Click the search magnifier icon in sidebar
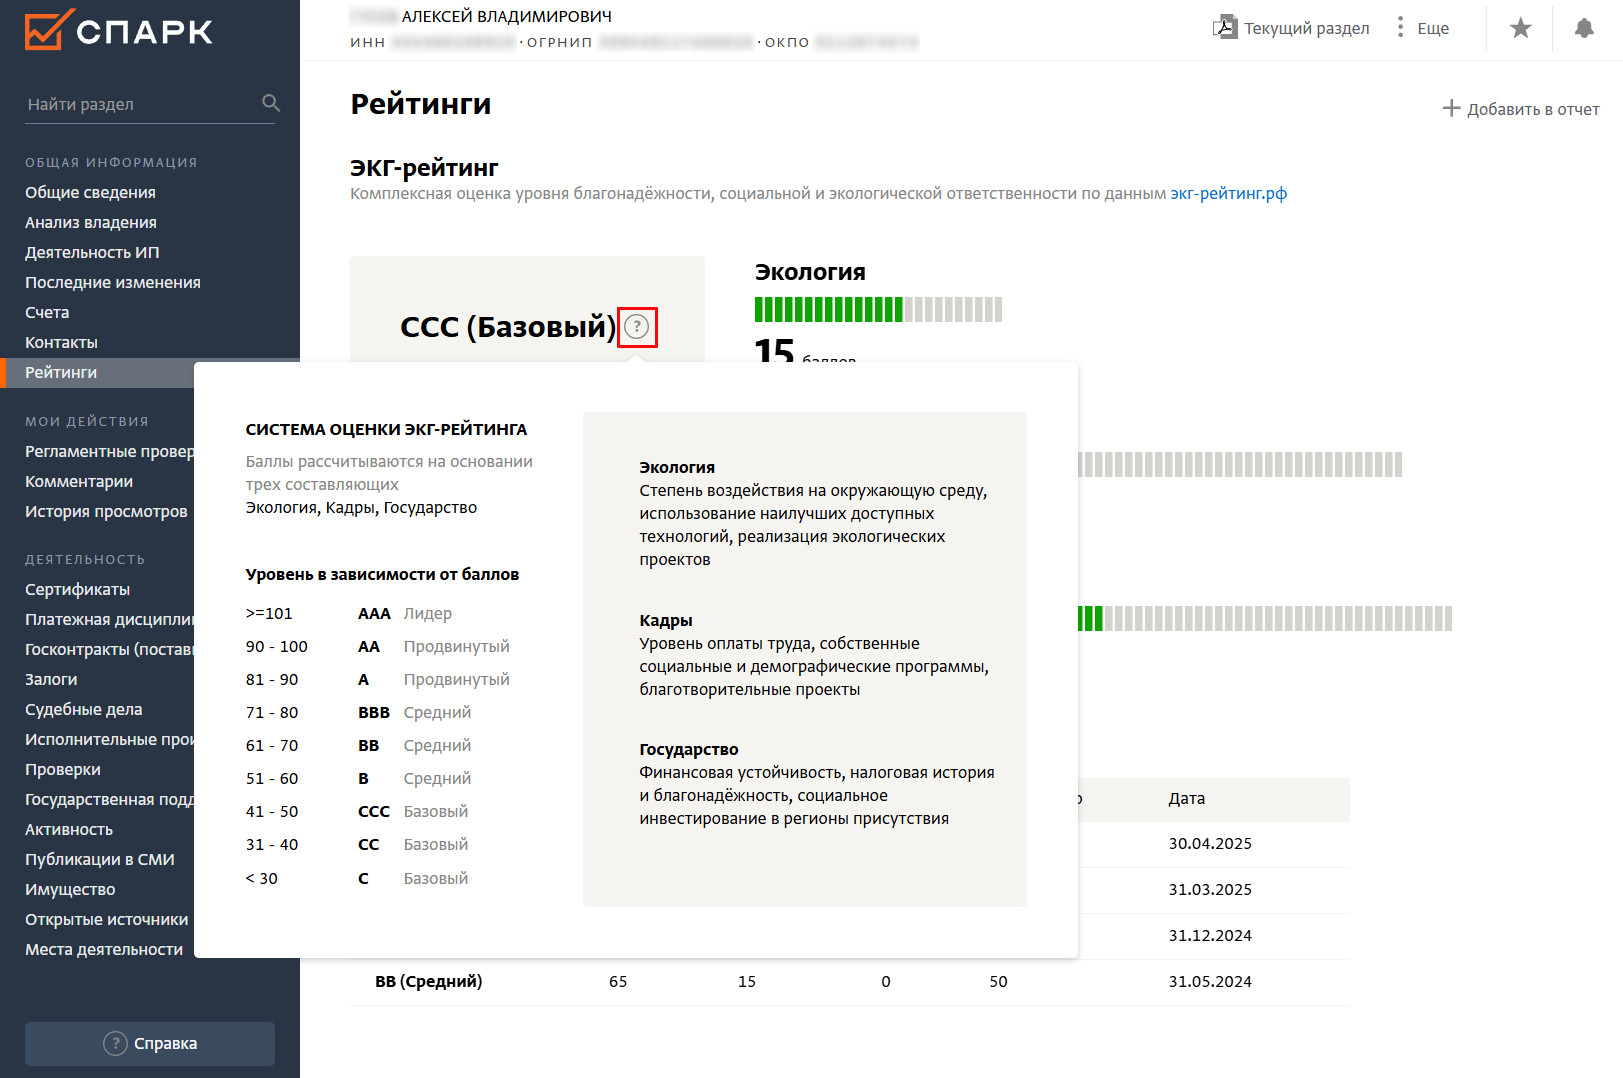The image size is (1623, 1078). [x=270, y=103]
